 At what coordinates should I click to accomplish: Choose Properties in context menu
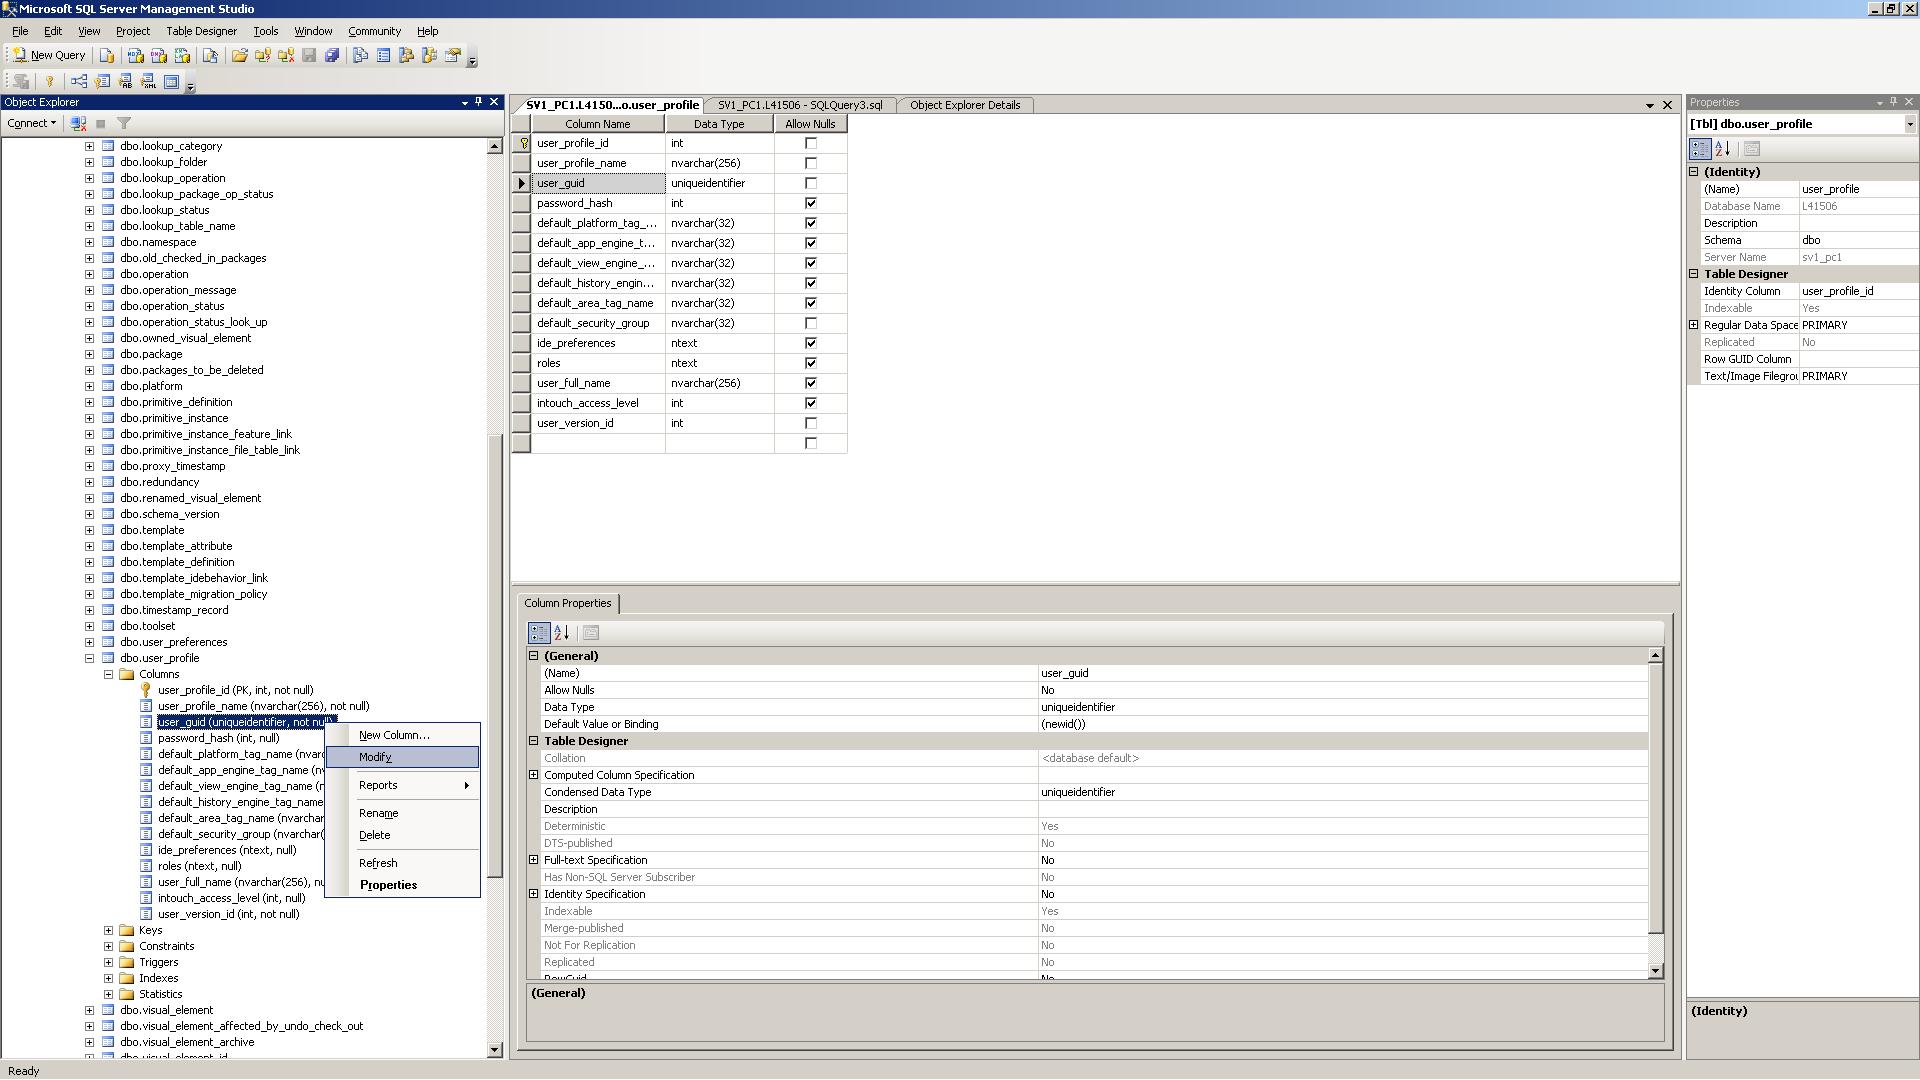(403, 885)
